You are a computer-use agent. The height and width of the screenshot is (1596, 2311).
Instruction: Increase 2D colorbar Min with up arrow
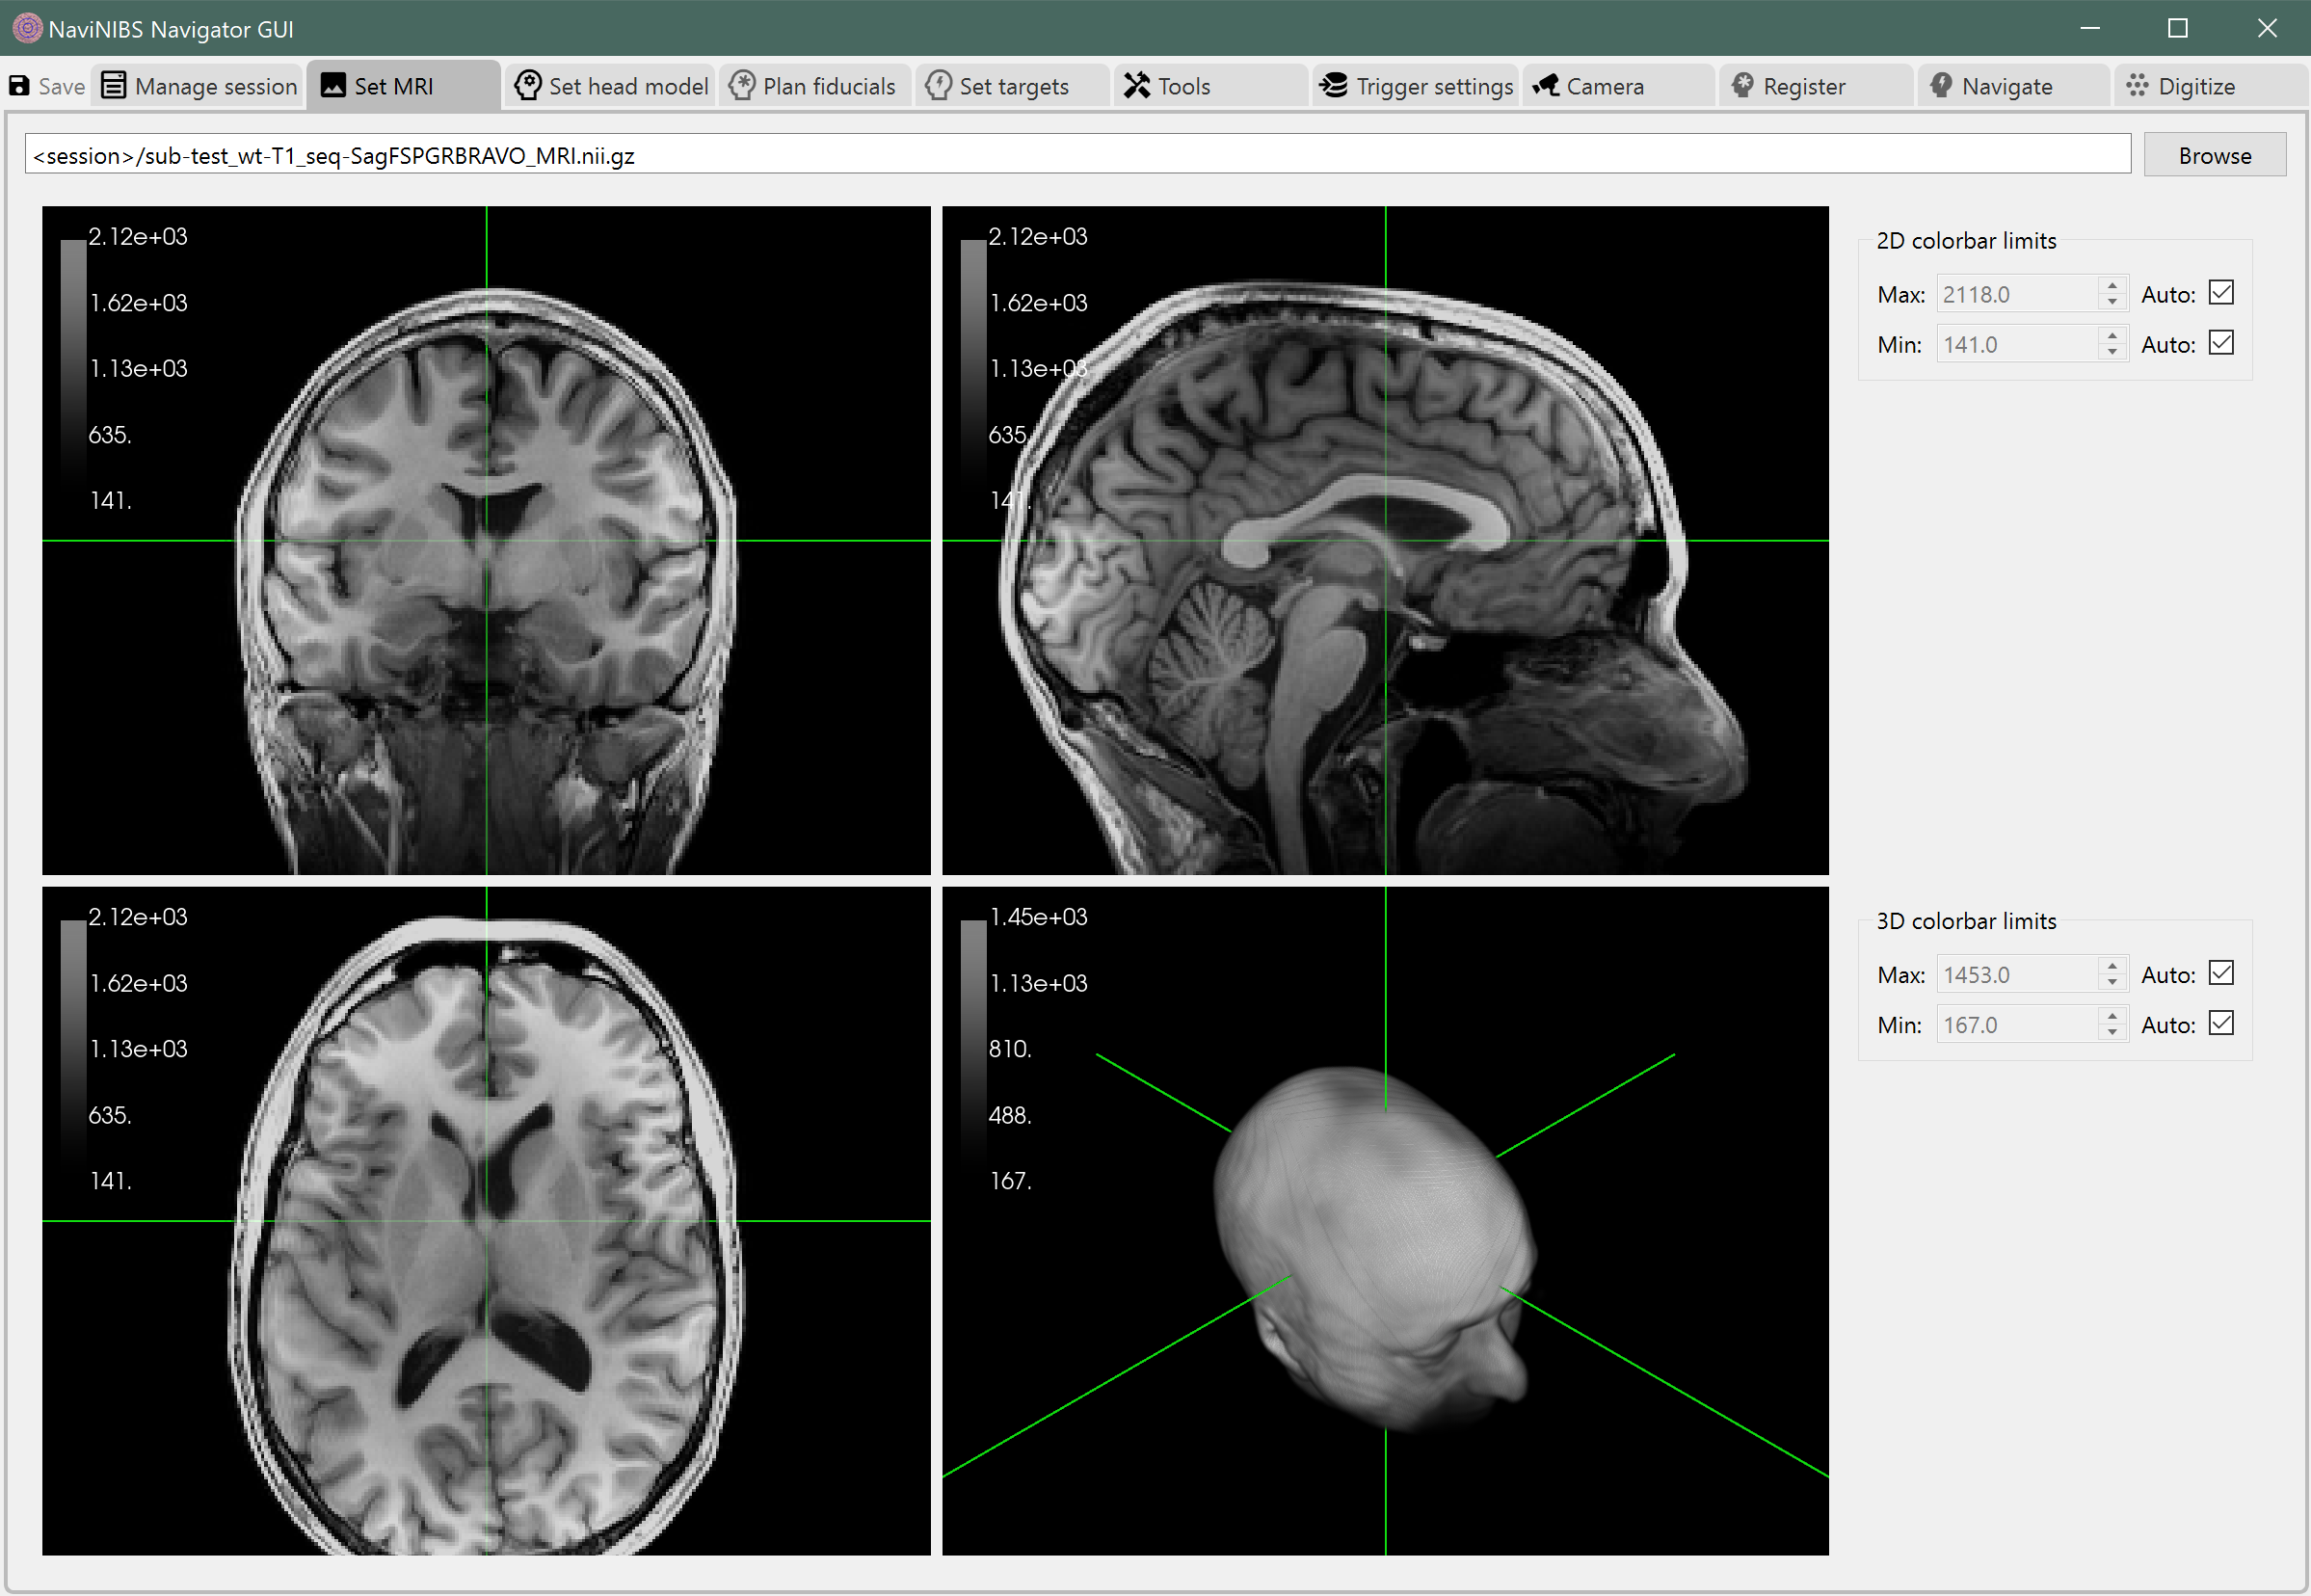click(2112, 335)
